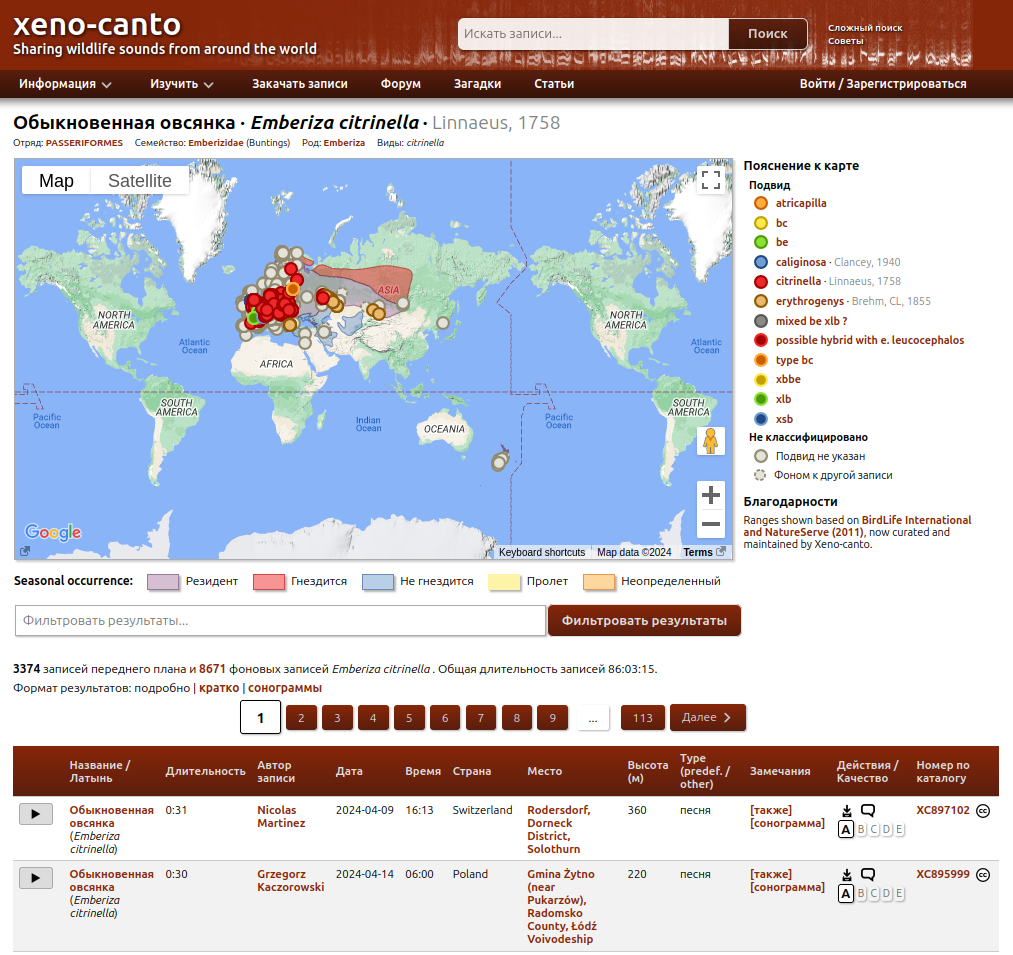Open the Статьи menu item
This screenshot has height=955, width=1013.
pos(554,84)
